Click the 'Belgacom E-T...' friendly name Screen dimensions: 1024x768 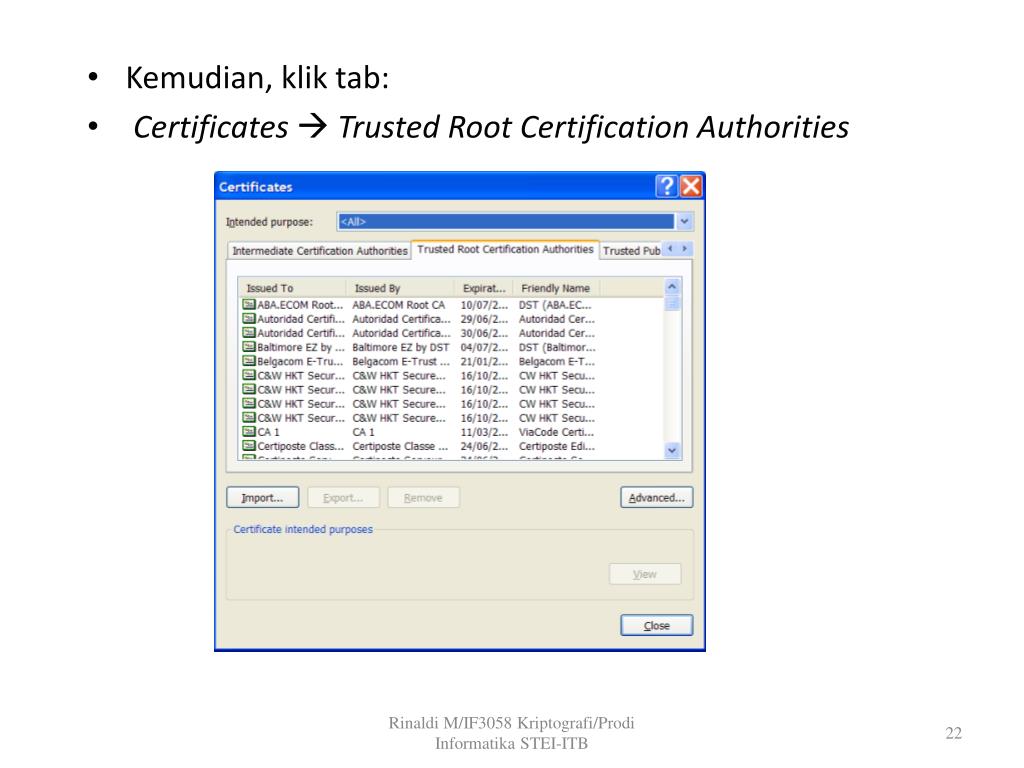pos(557,362)
